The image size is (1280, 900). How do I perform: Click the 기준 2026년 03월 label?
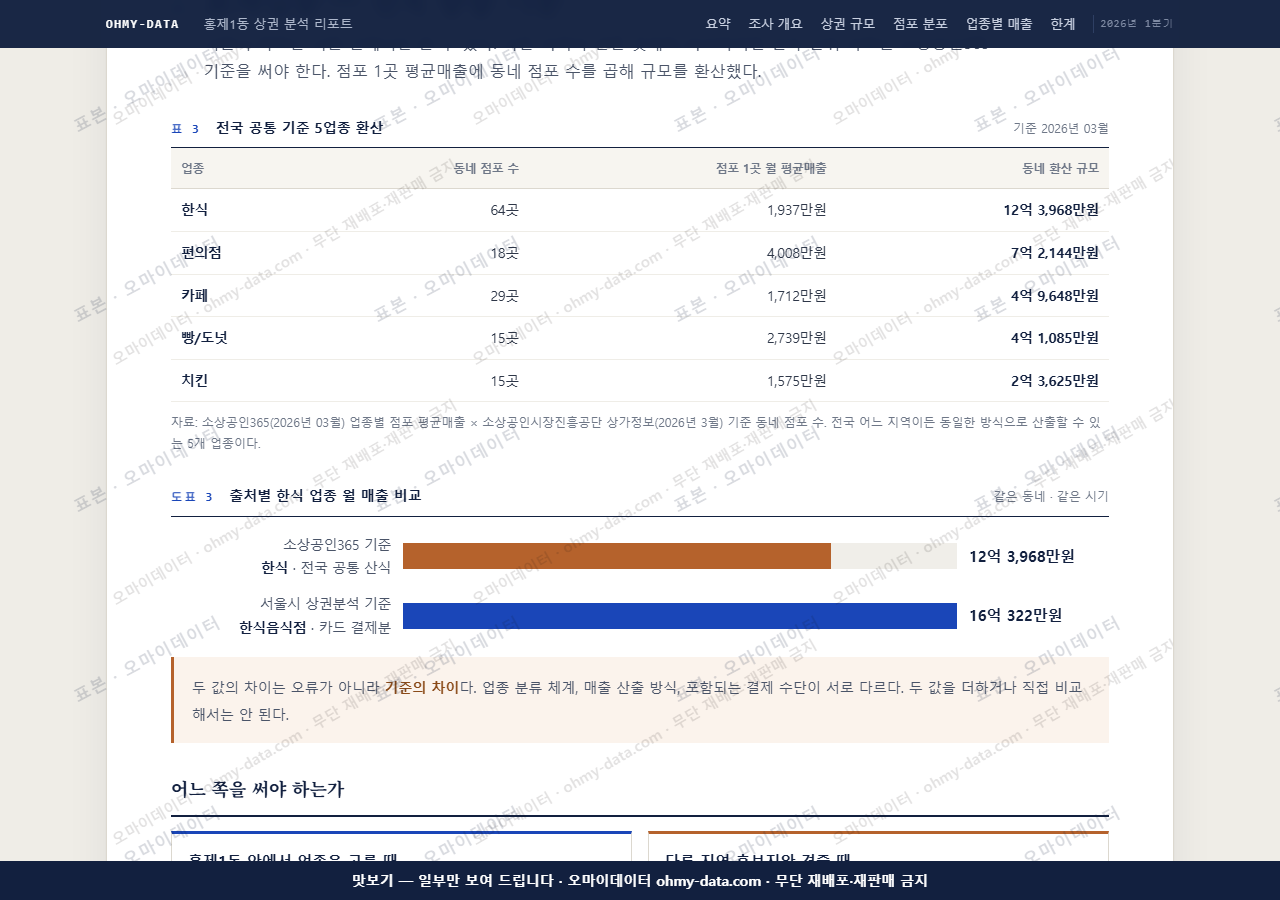coord(1061,128)
